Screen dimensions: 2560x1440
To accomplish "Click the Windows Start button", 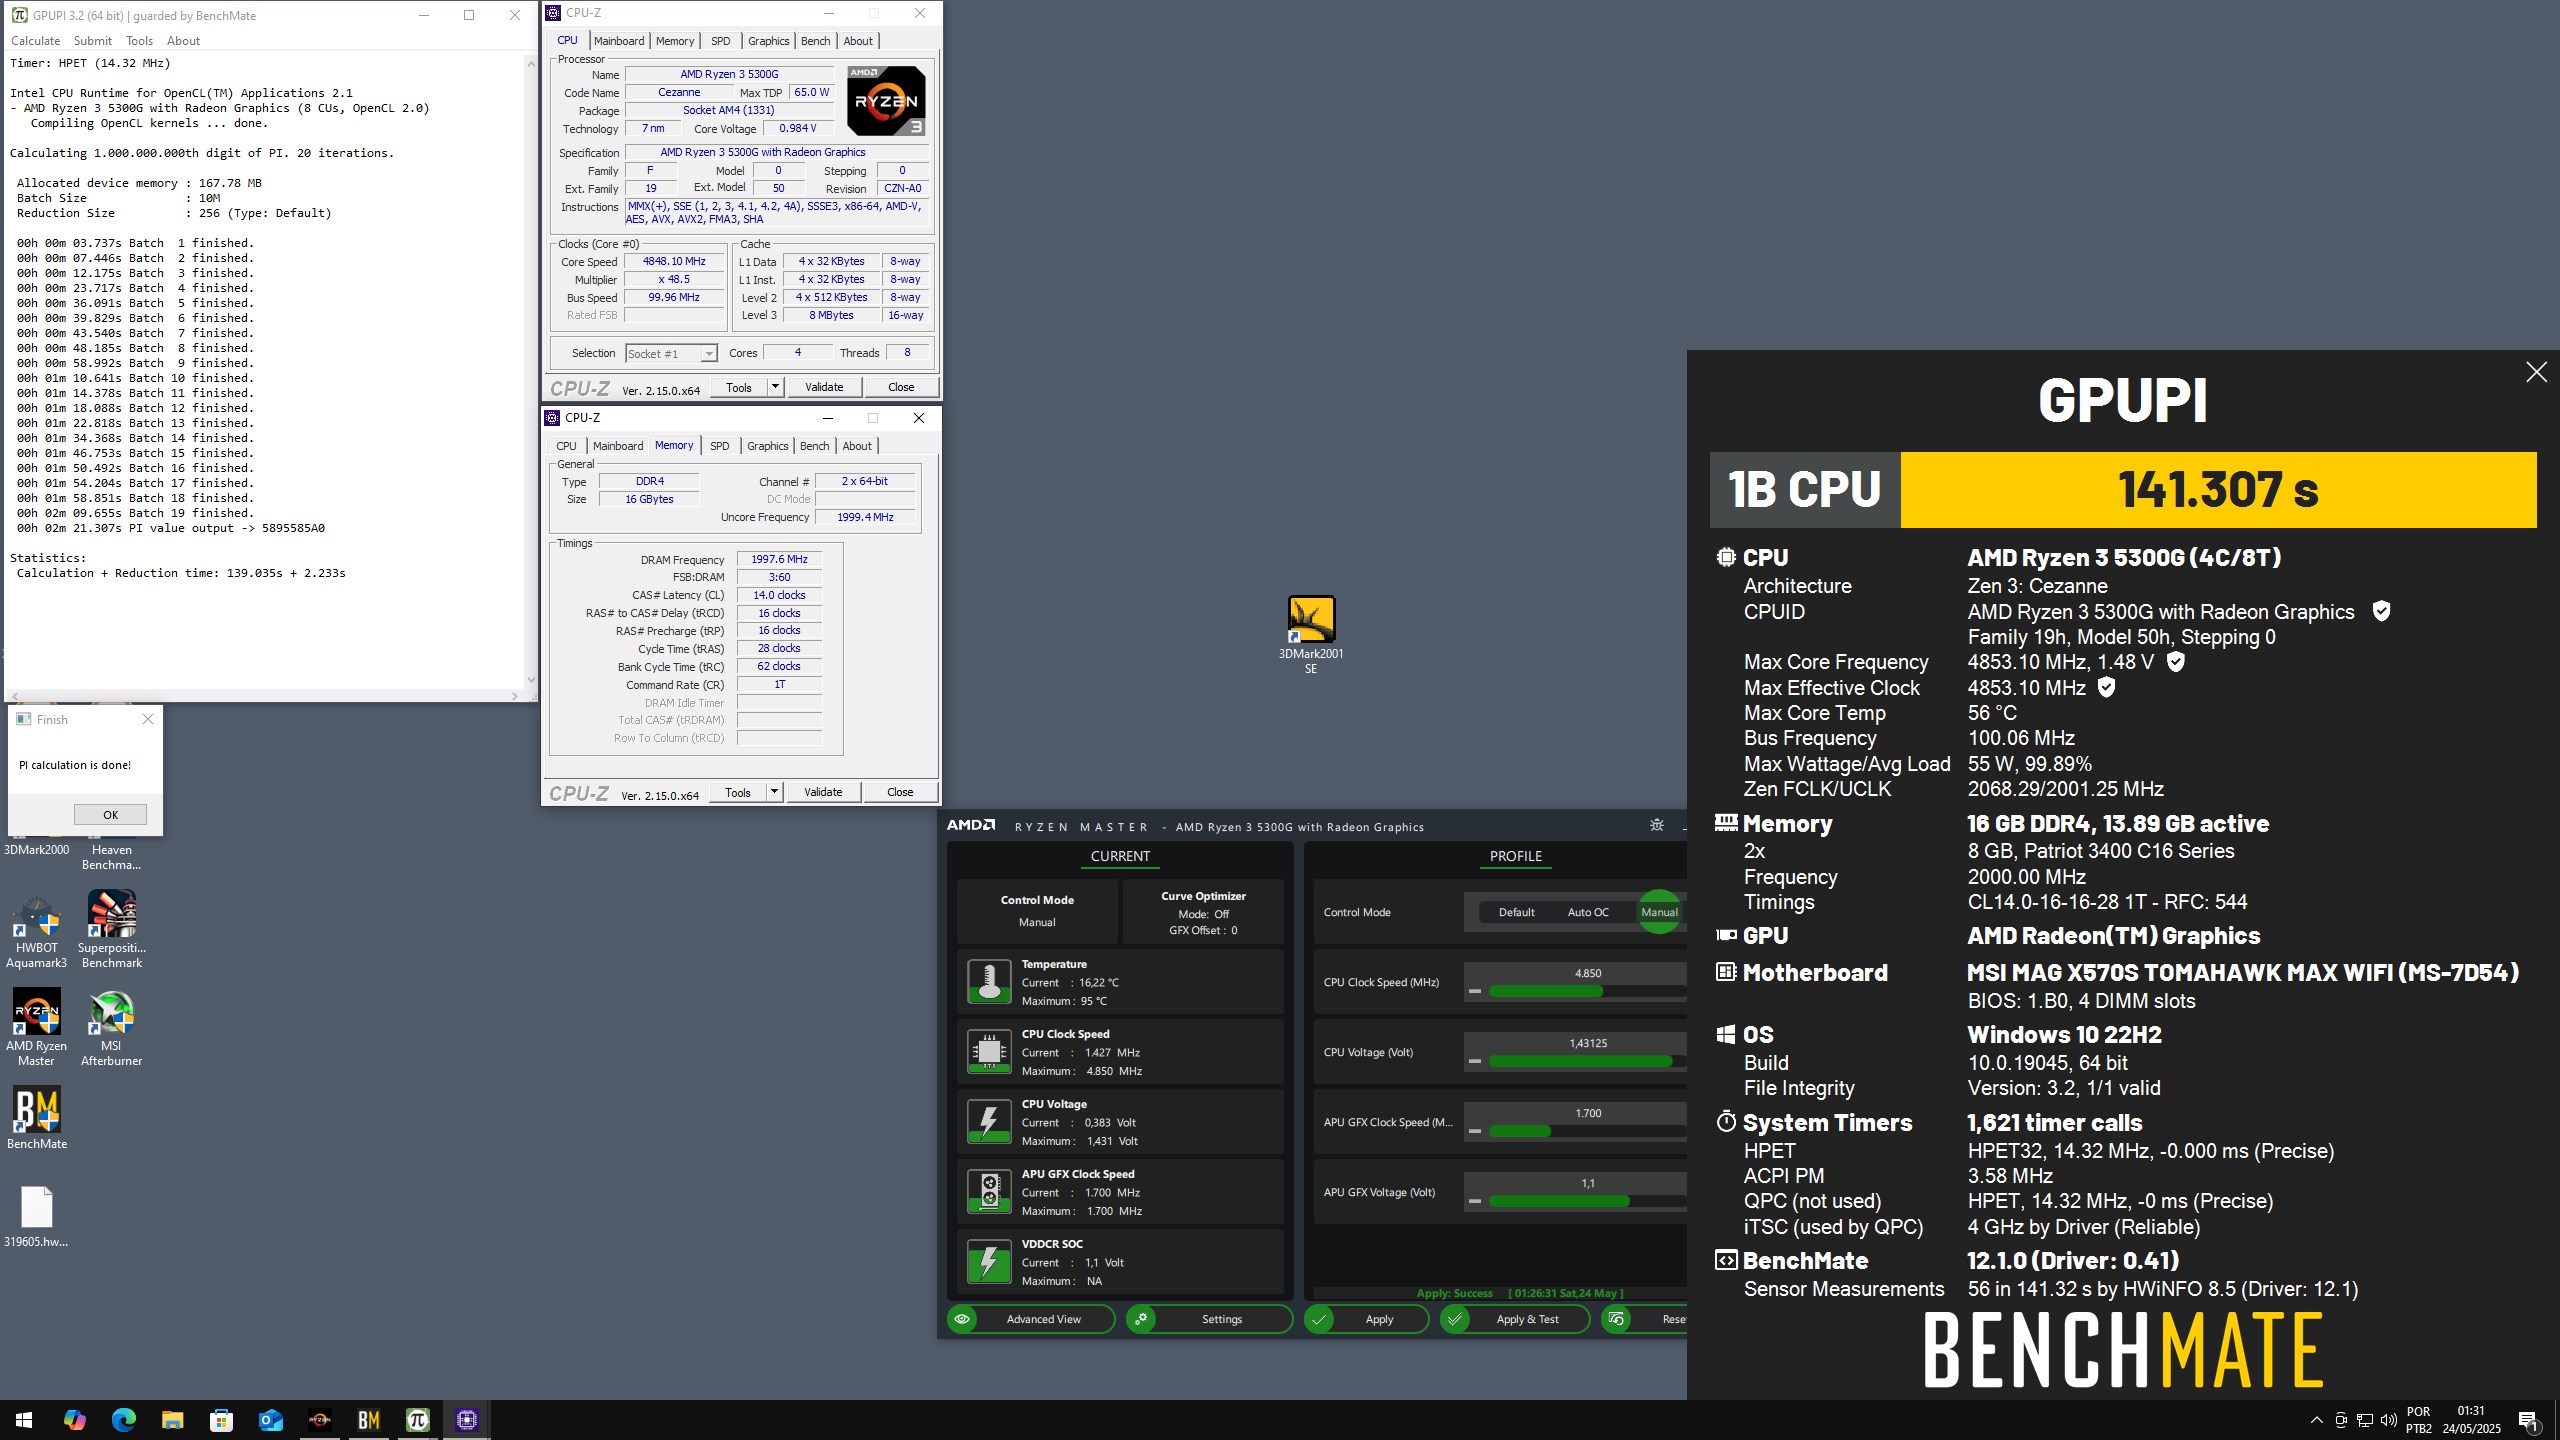I will coord(24,1420).
